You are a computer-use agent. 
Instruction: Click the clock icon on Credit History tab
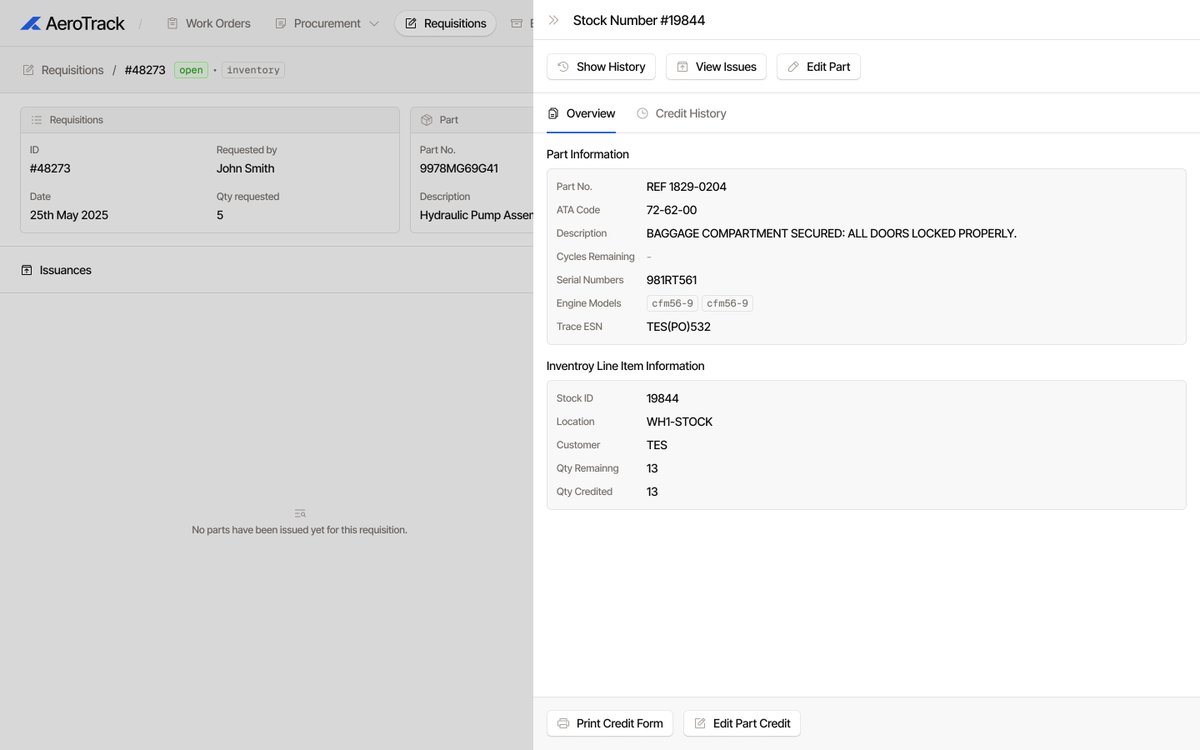[x=642, y=114]
